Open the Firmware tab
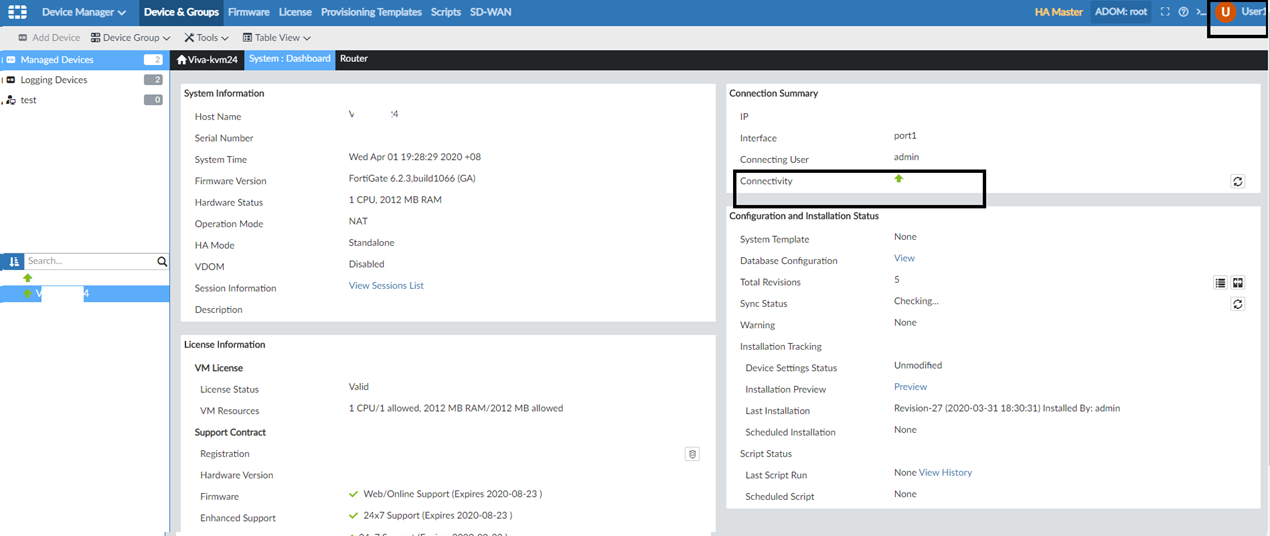This screenshot has width=1270, height=536. [x=248, y=12]
